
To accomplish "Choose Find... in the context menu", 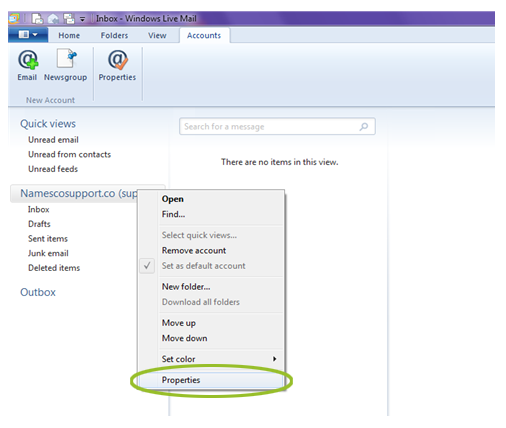I will coord(211,214).
